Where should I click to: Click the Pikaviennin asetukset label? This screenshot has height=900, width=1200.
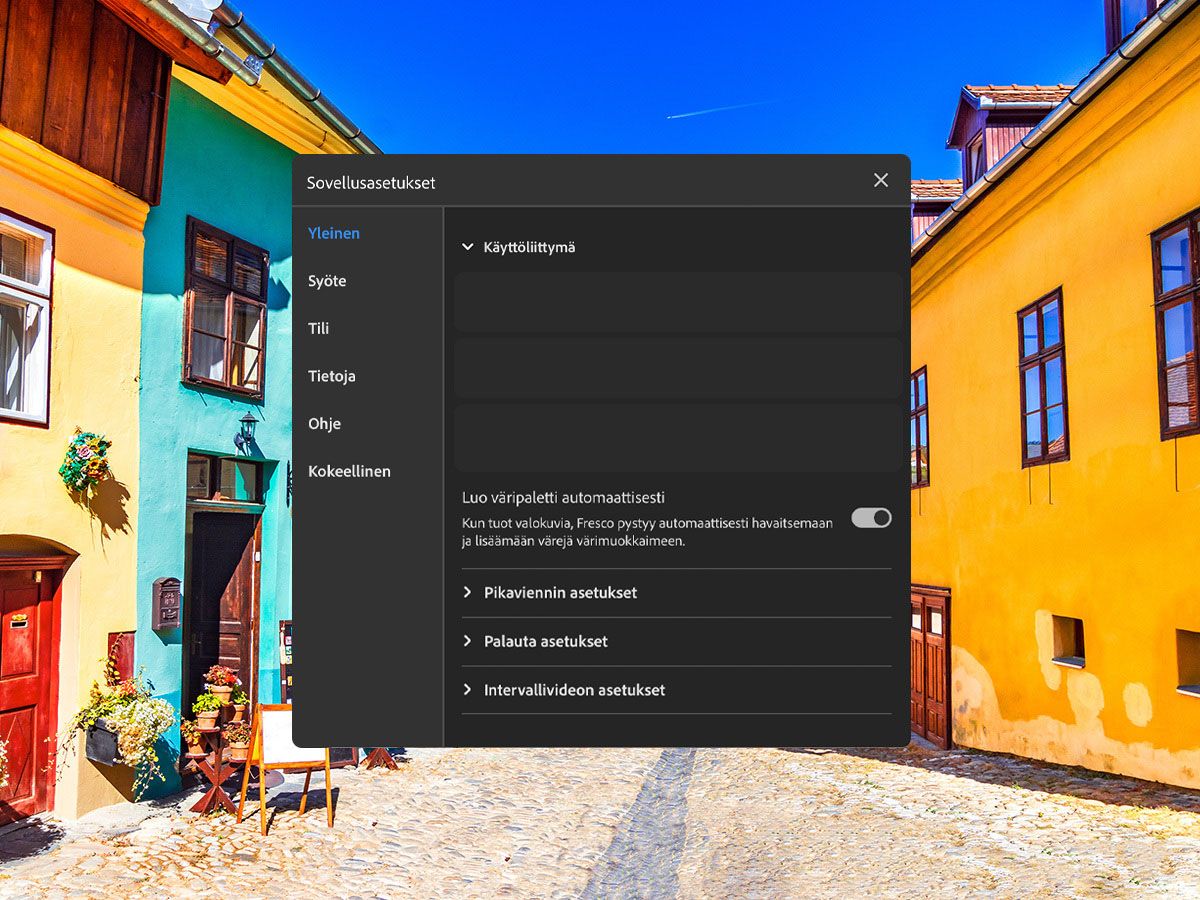(560, 592)
